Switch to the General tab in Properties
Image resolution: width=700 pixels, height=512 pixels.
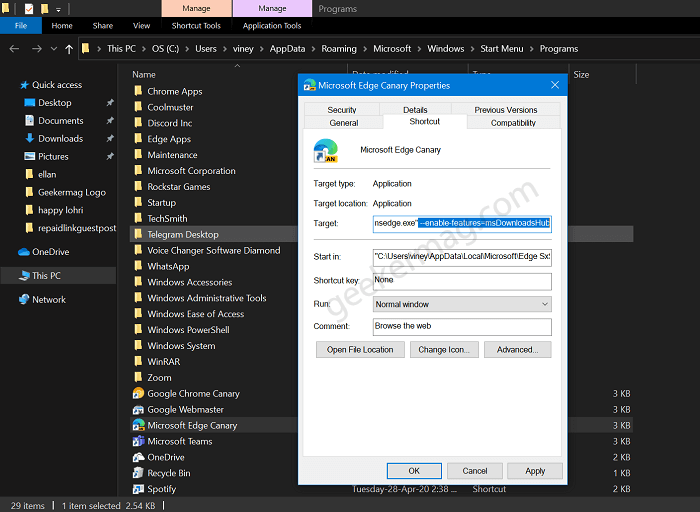(344, 123)
